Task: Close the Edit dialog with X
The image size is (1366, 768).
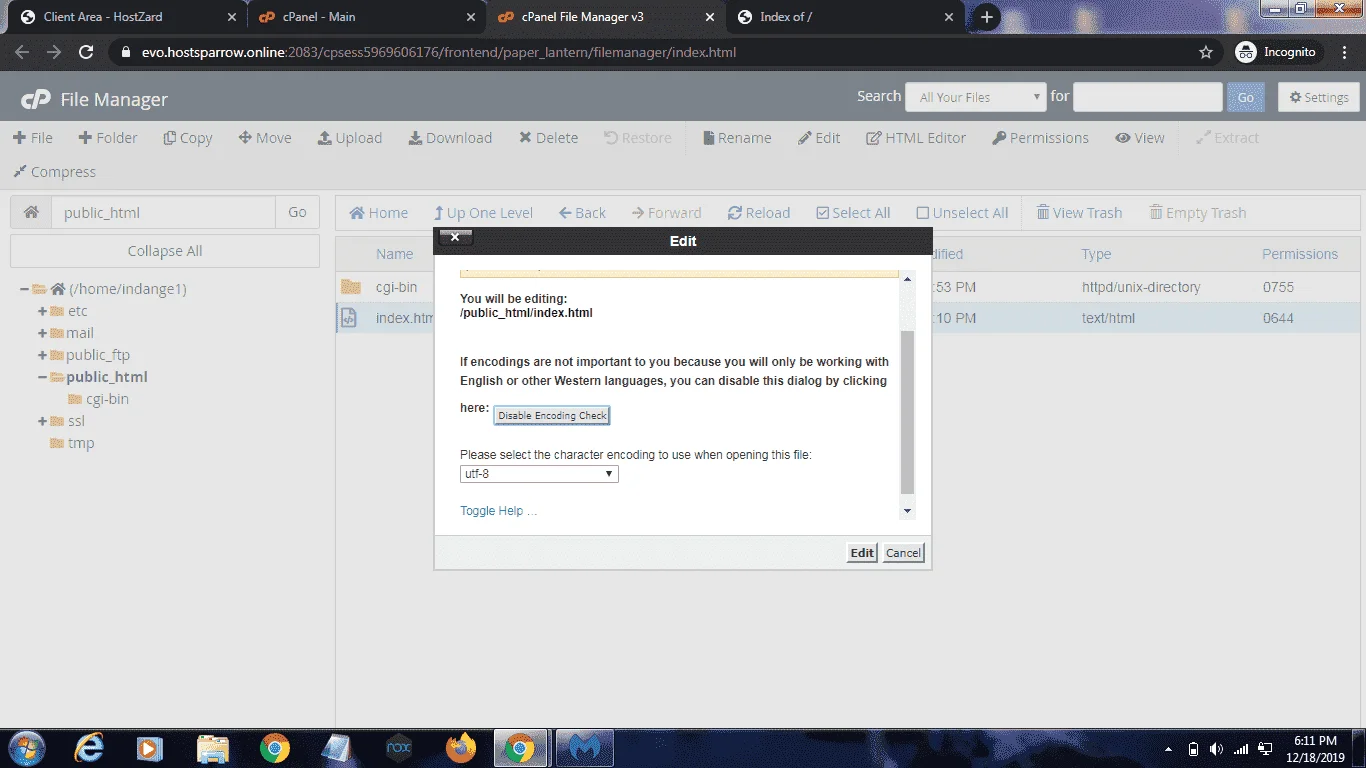Action: pos(455,238)
